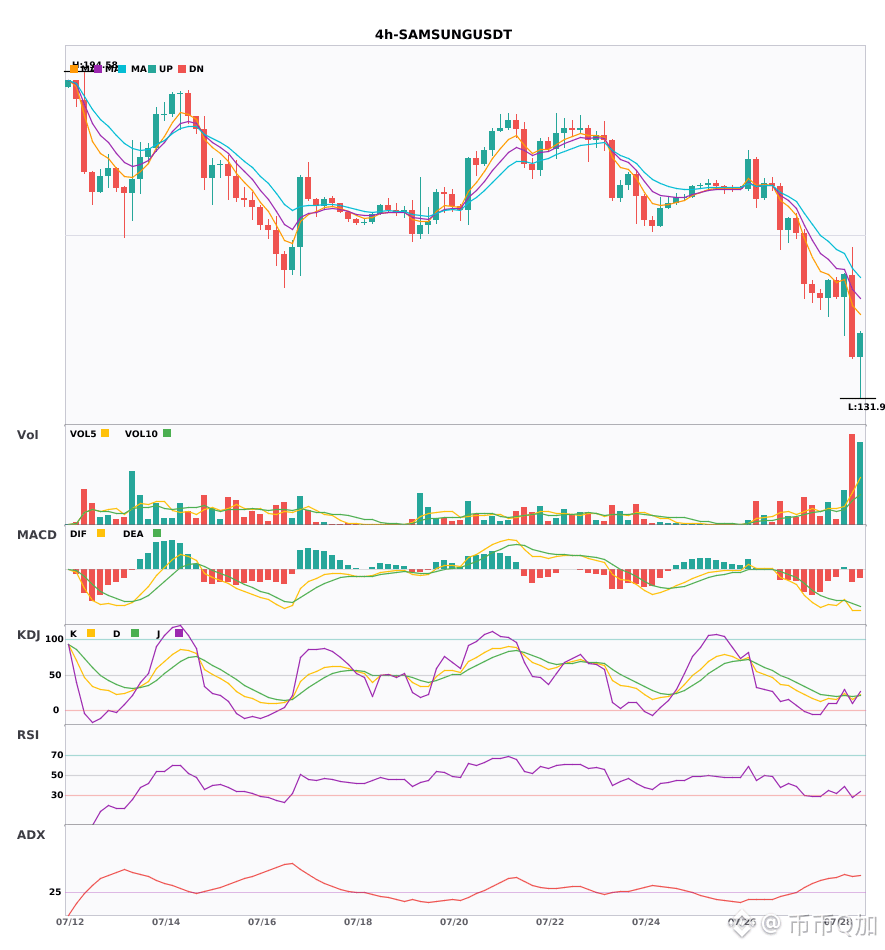Image resolution: width=885 pixels, height=950 pixels.
Task: Click the 0 axis value in KDJ
Action: 56,710
